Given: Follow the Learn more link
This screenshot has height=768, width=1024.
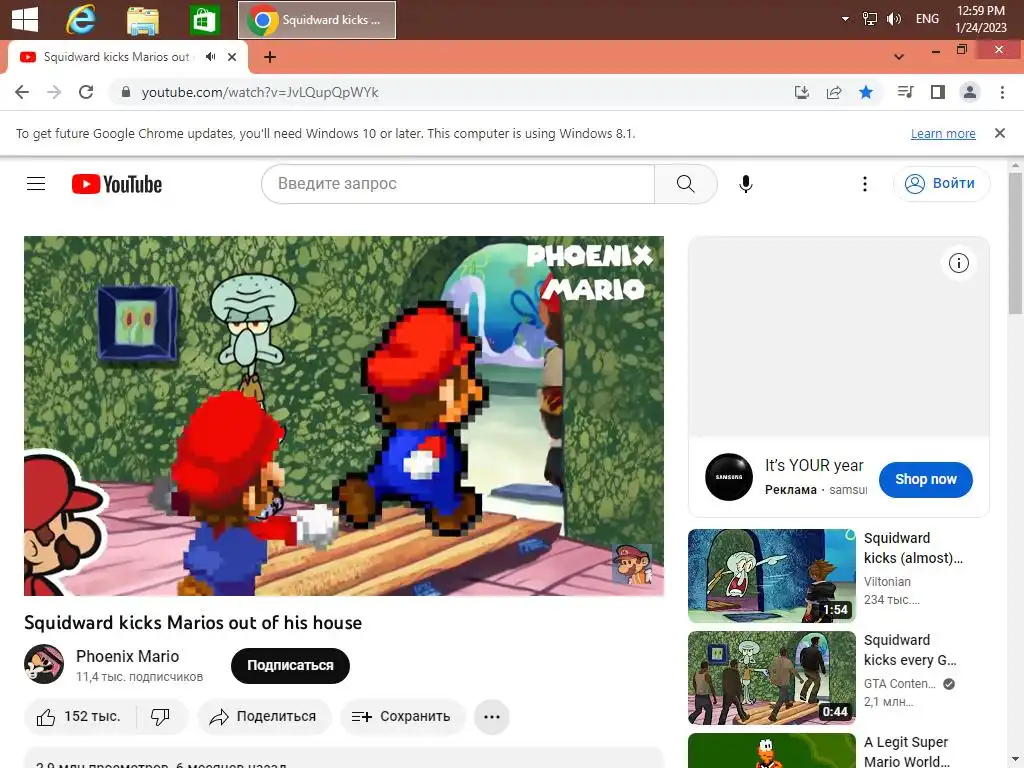Looking at the screenshot, I should click(x=943, y=133).
